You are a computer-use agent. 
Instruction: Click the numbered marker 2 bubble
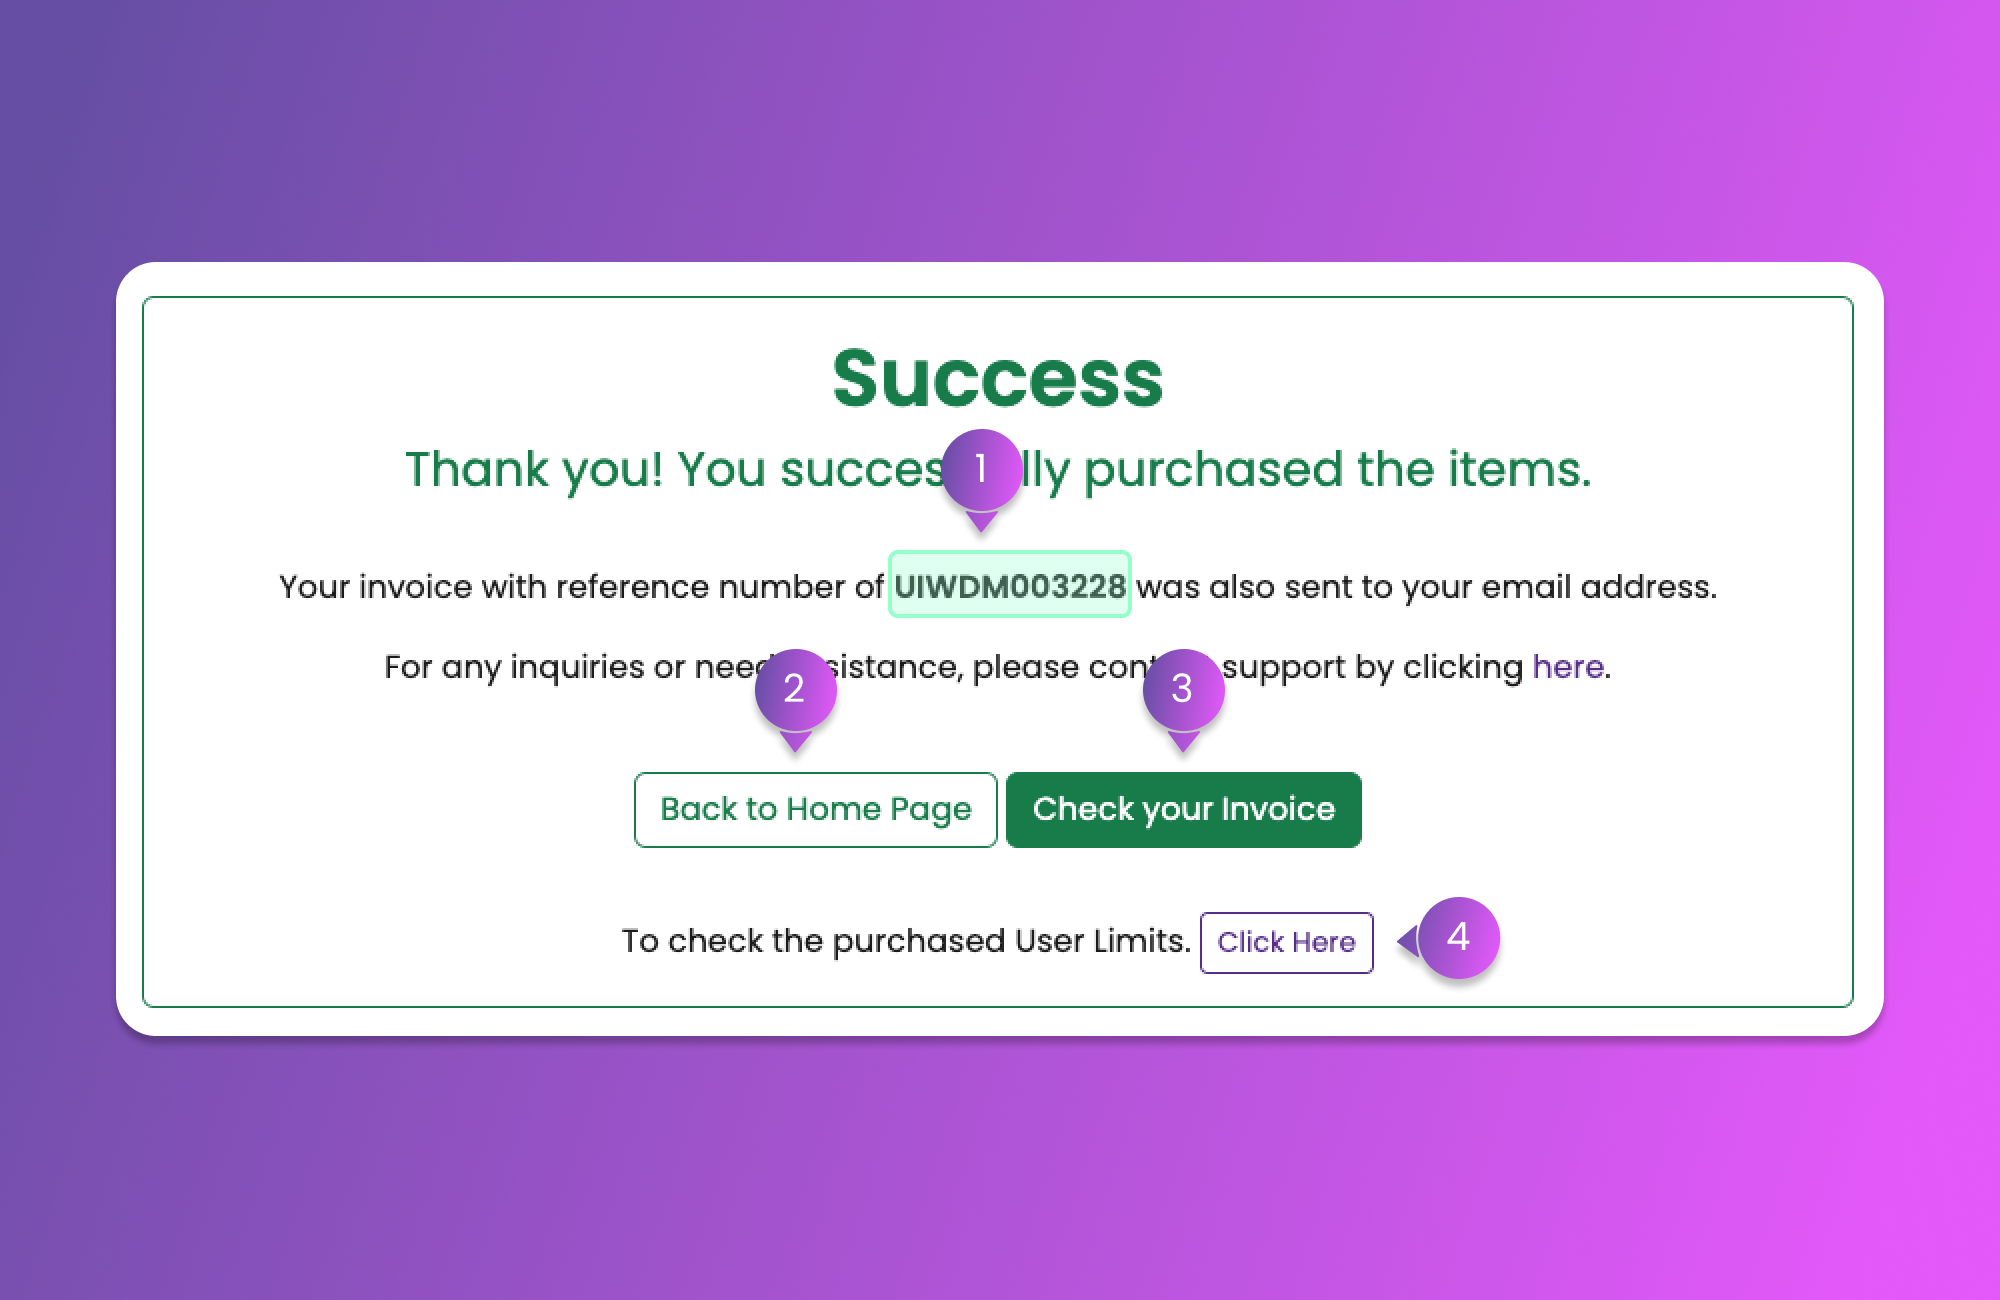tap(795, 689)
